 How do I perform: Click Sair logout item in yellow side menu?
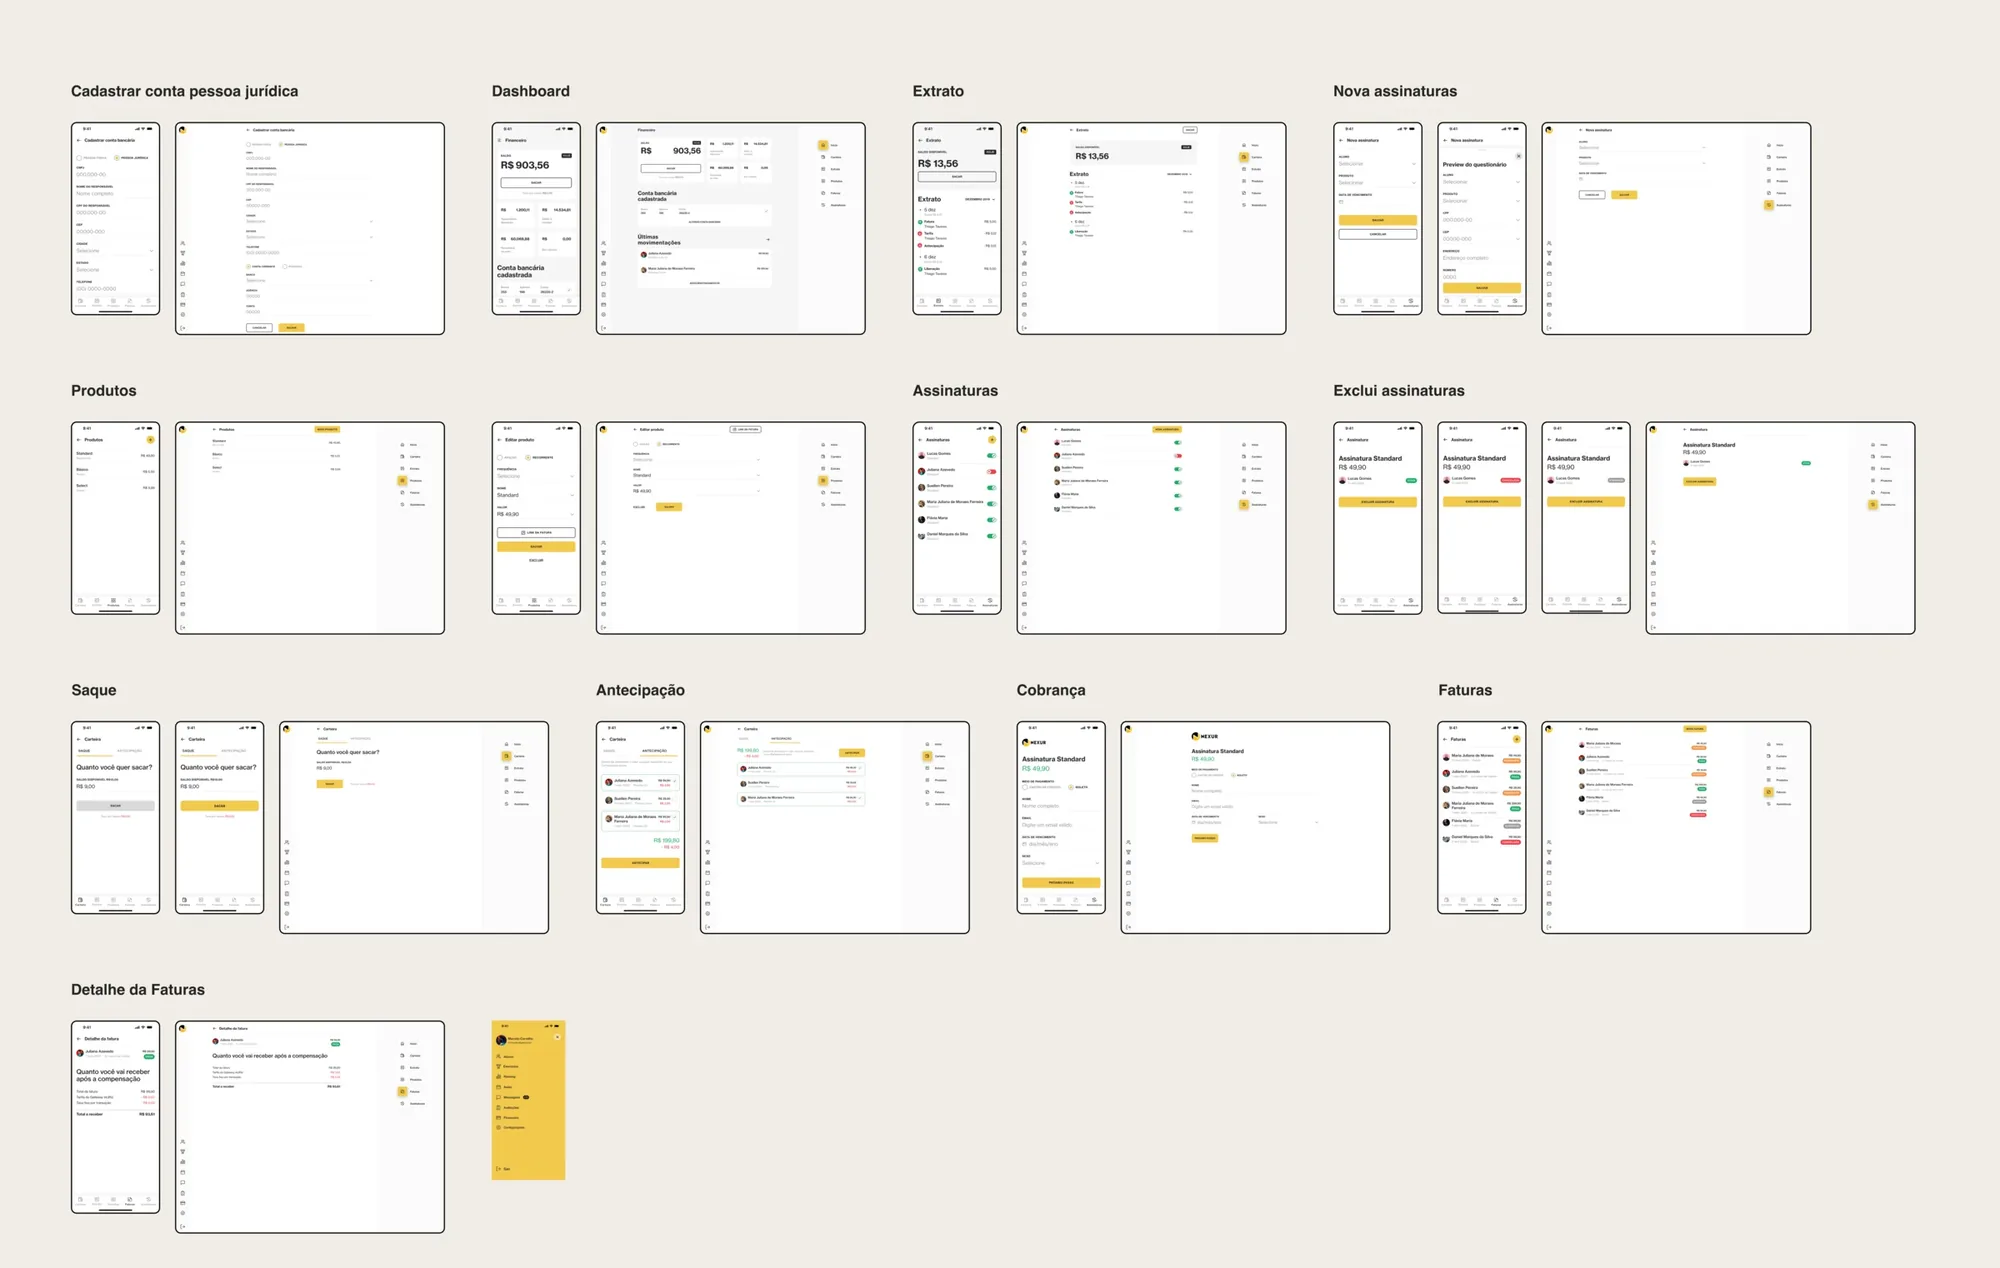(503, 1169)
